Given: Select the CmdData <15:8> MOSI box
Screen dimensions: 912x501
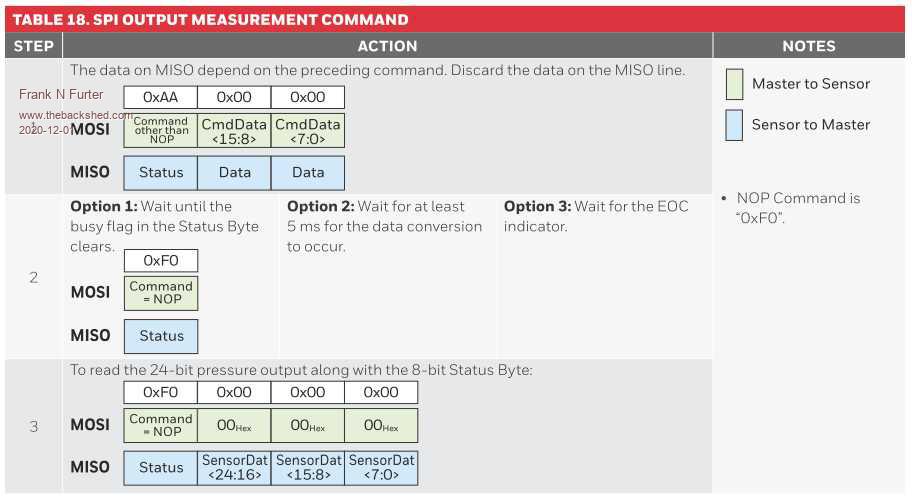Looking at the screenshot, I should 234,131.
